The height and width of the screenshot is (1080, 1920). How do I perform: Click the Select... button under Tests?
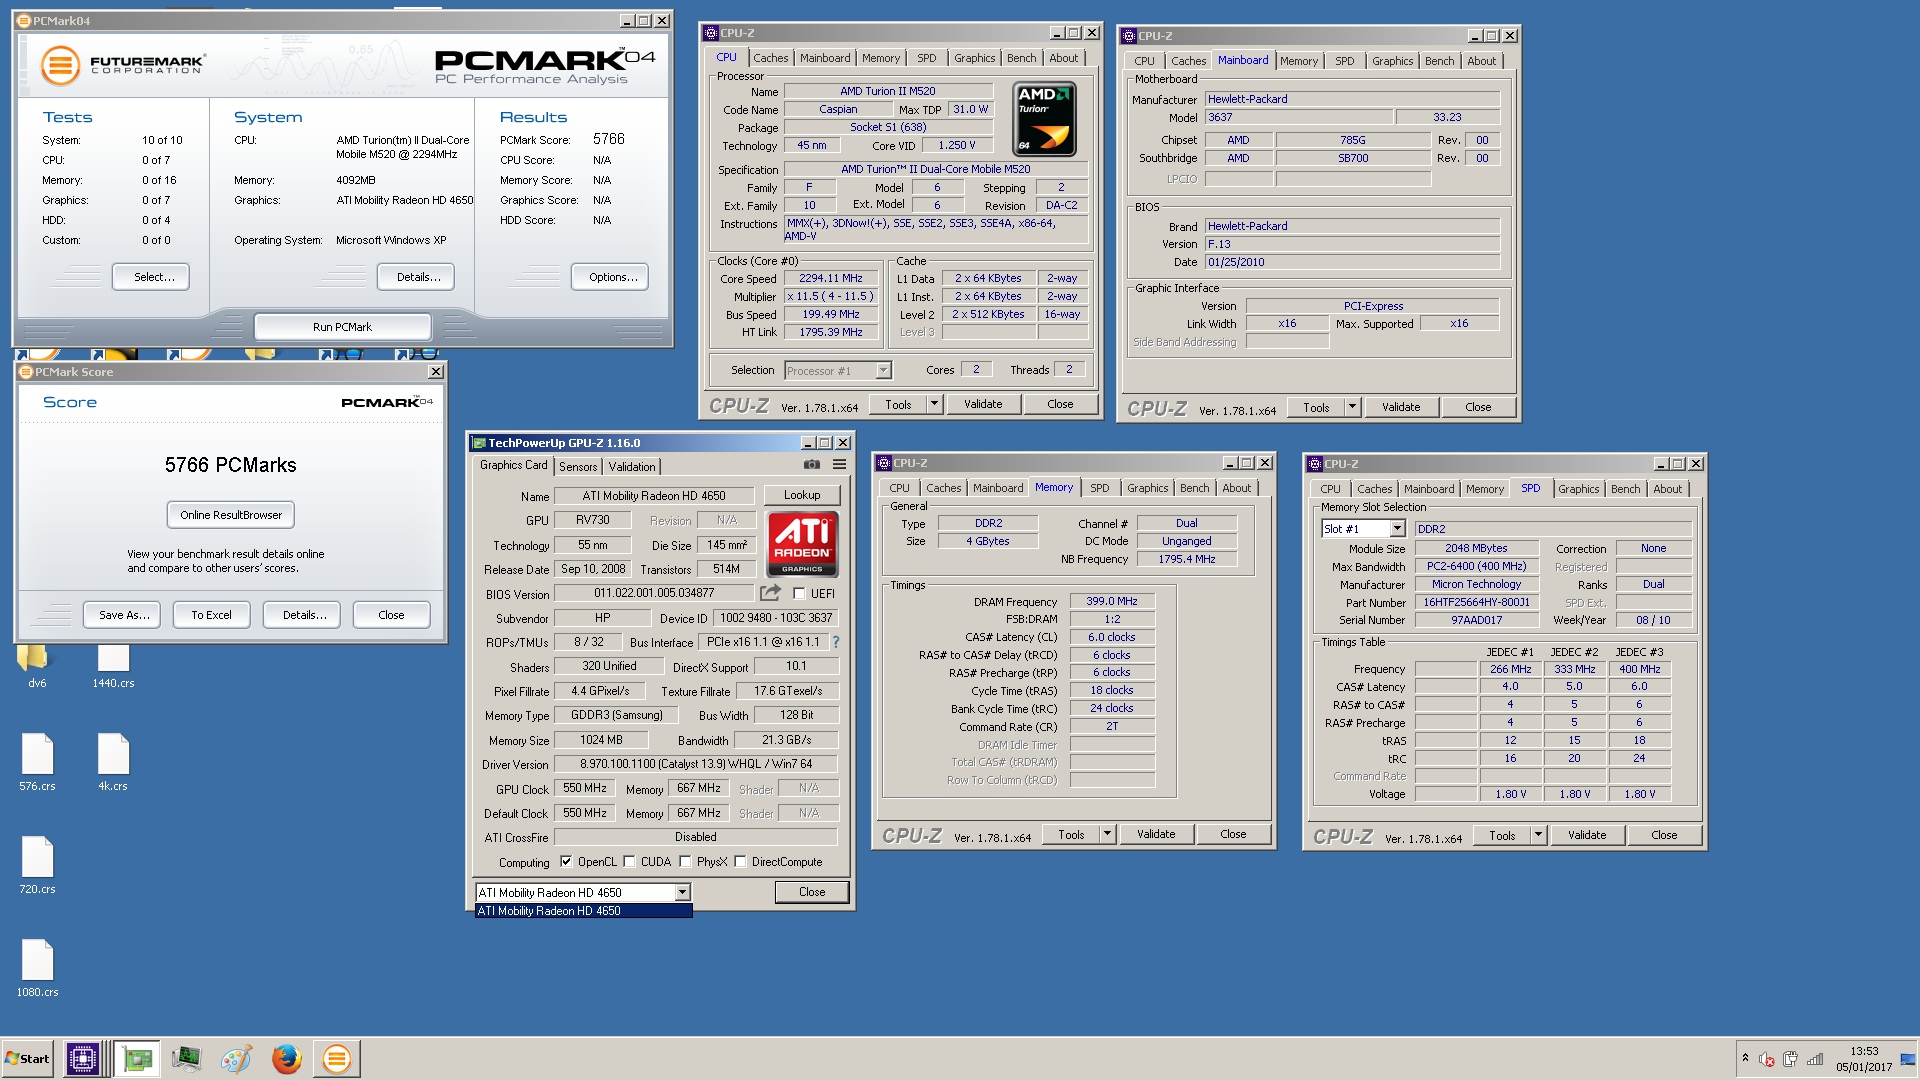[x=151, y=277]
